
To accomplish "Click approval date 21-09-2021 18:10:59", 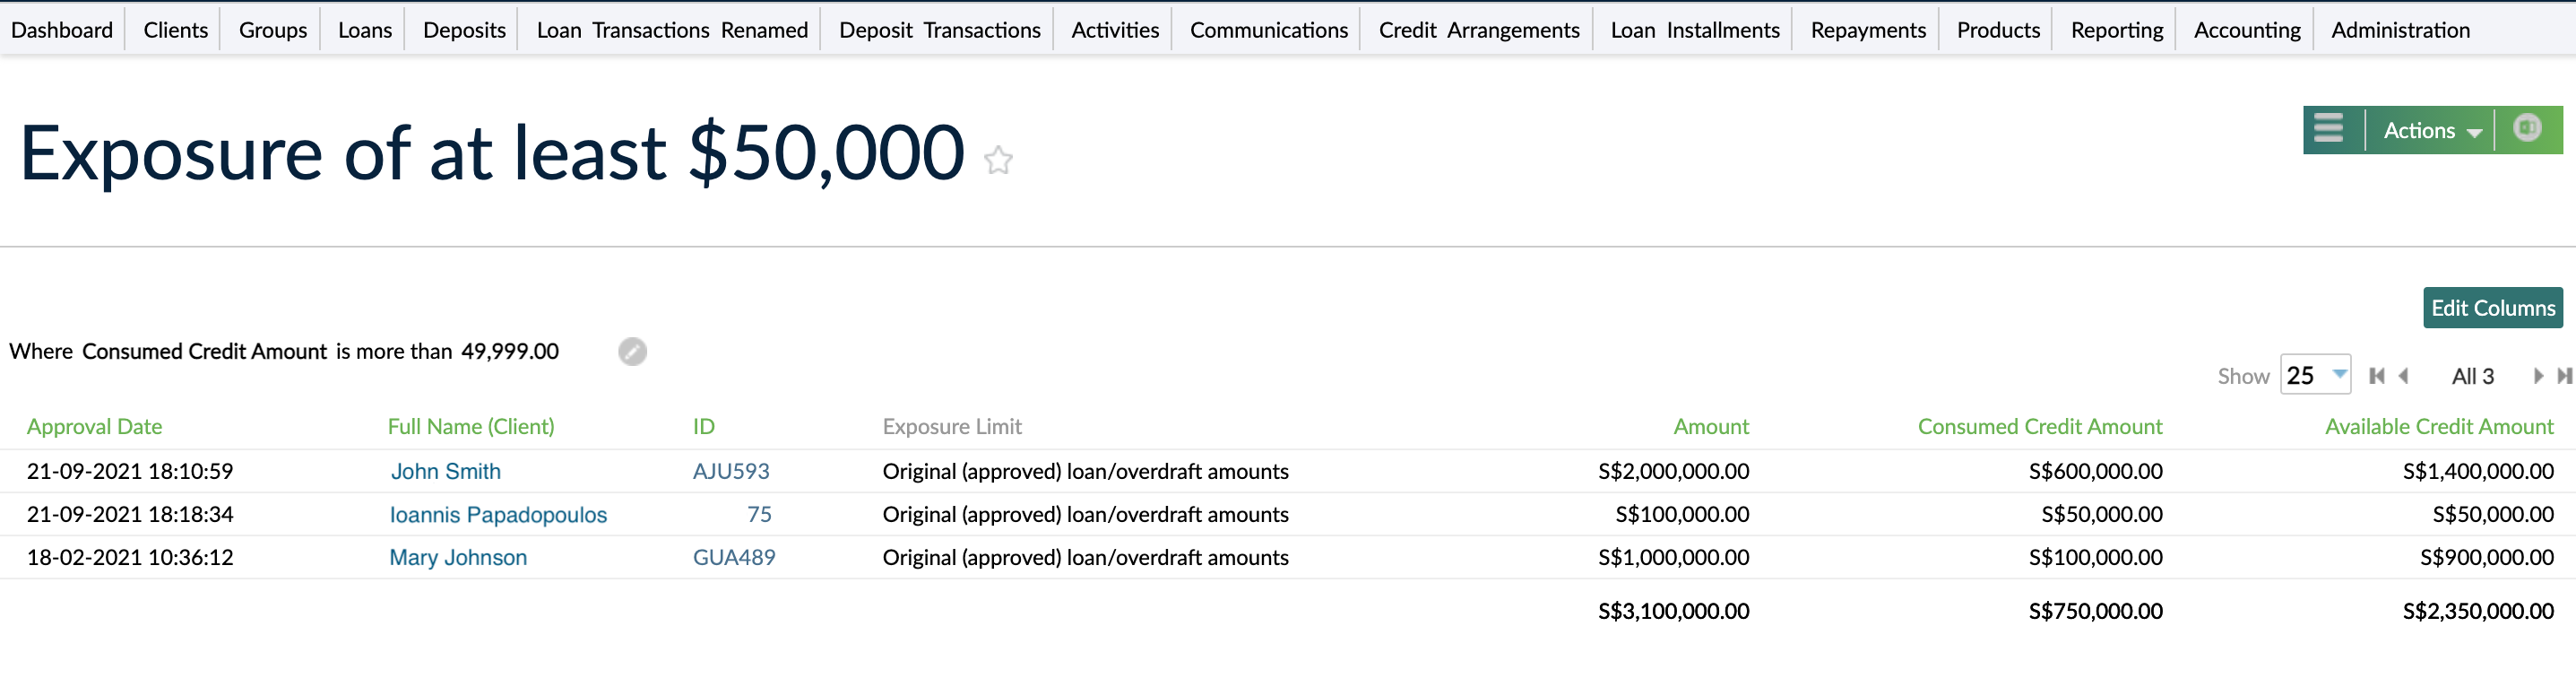I will (130, 471).
